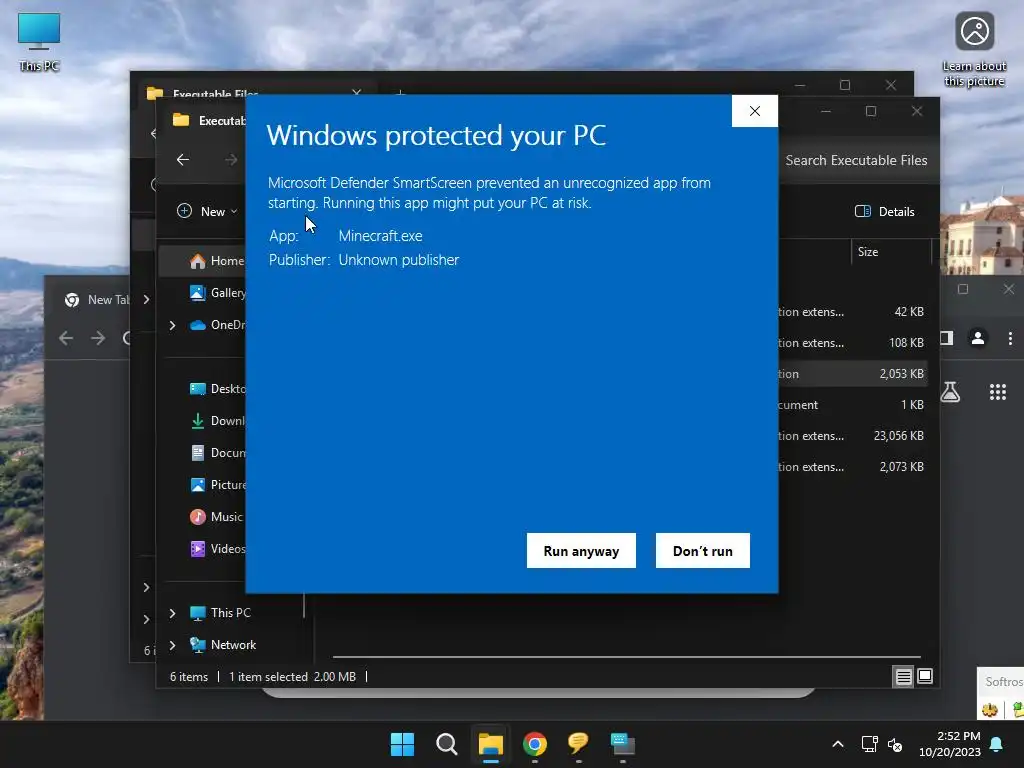Open Music folder in sidebar
1024x768 pixels.
coord(217,517)
